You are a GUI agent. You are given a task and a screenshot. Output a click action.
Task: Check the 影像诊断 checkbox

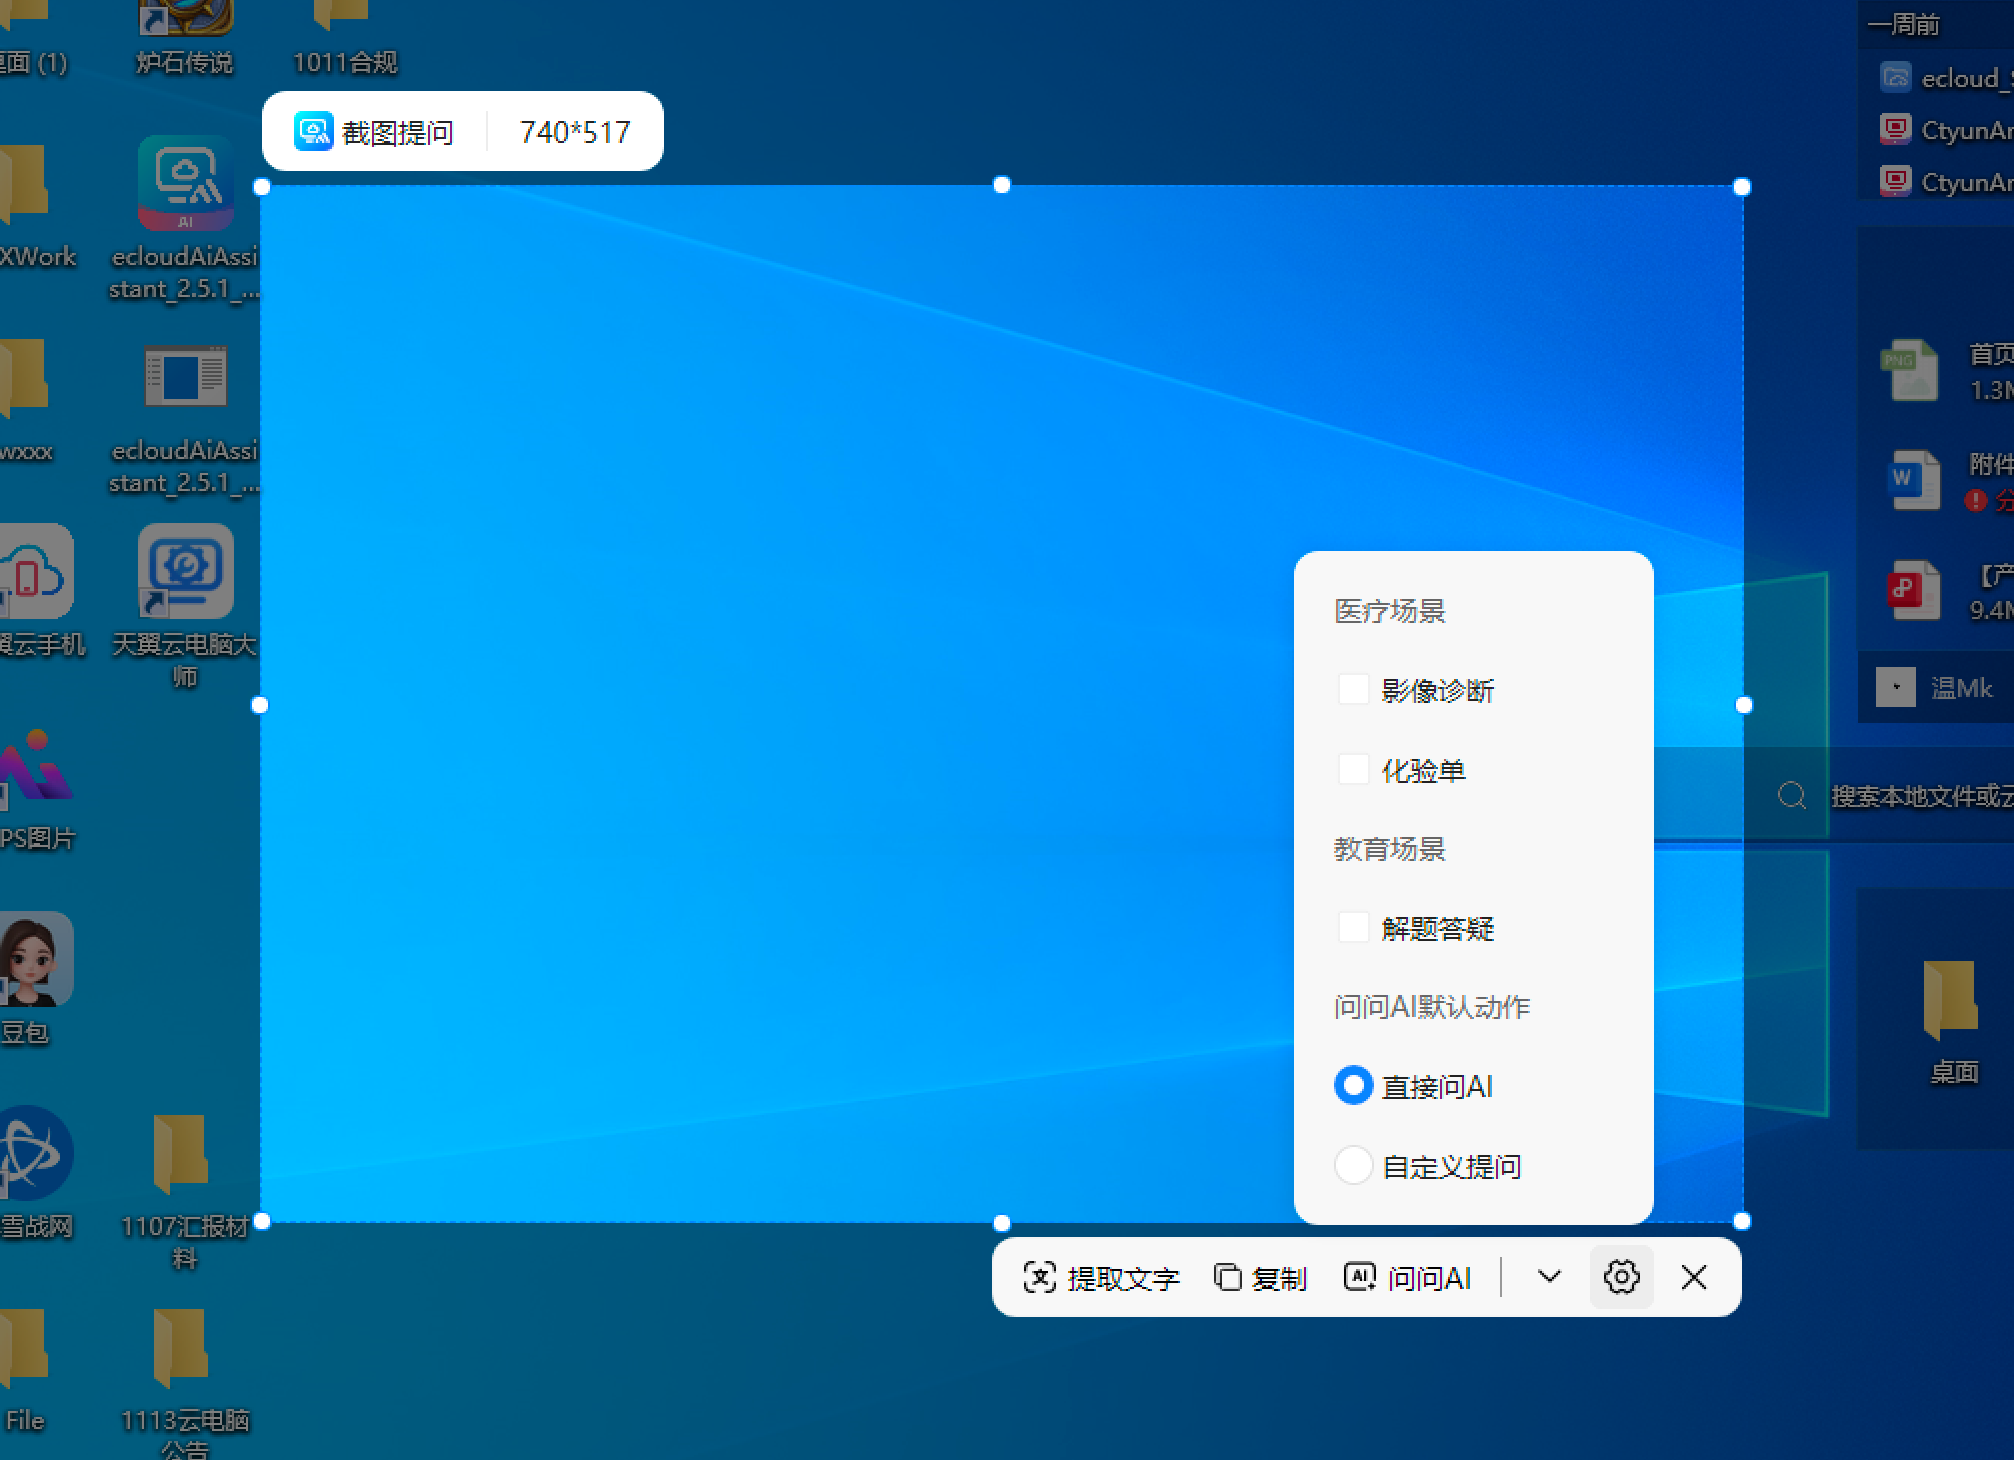click(x=1353, y=690)
